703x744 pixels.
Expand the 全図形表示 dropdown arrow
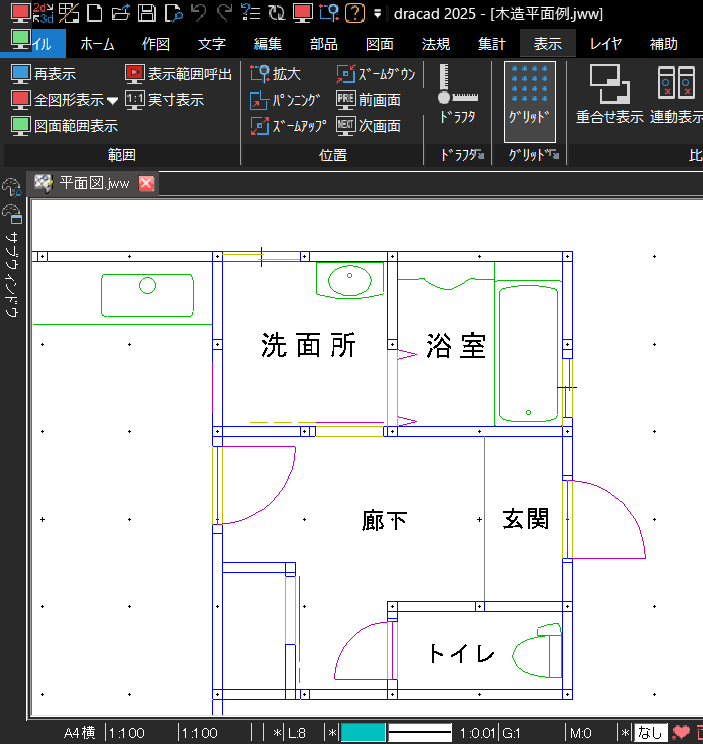pos(112,101)
